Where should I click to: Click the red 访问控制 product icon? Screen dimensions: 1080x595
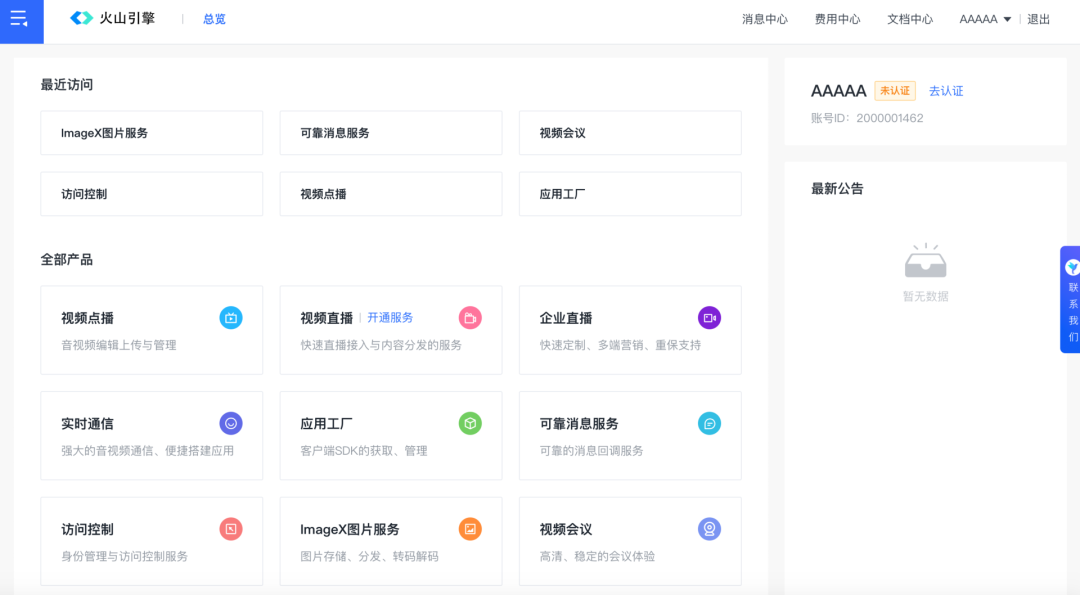tap(231, 529)
